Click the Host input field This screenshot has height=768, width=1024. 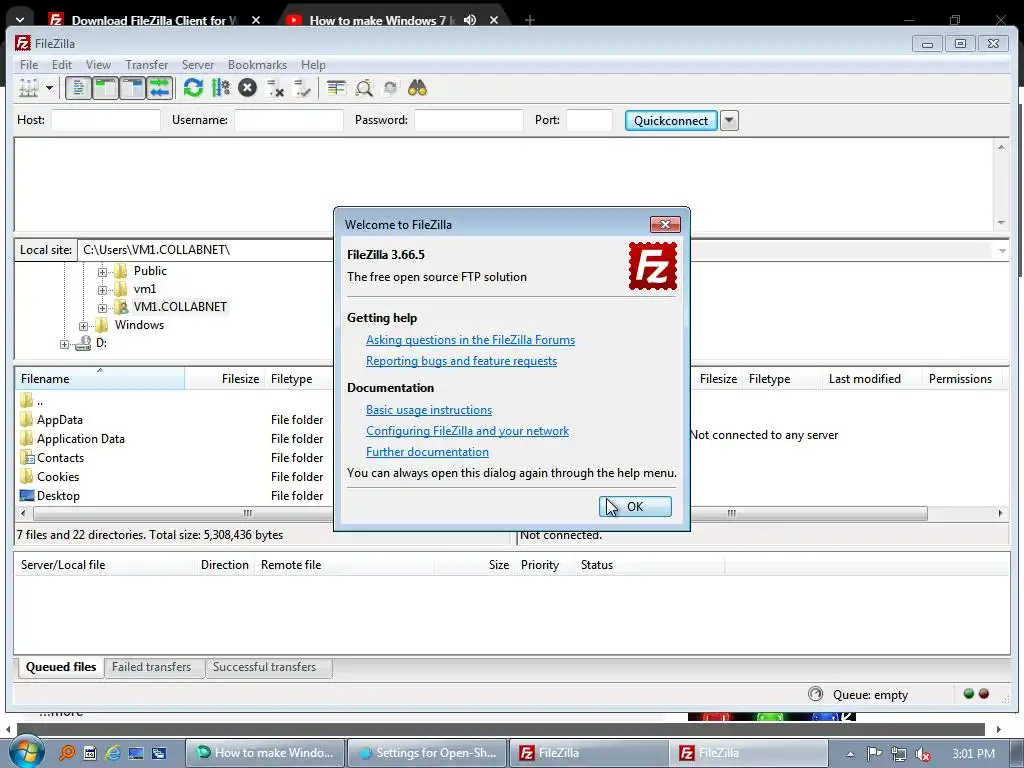point(106,120)
